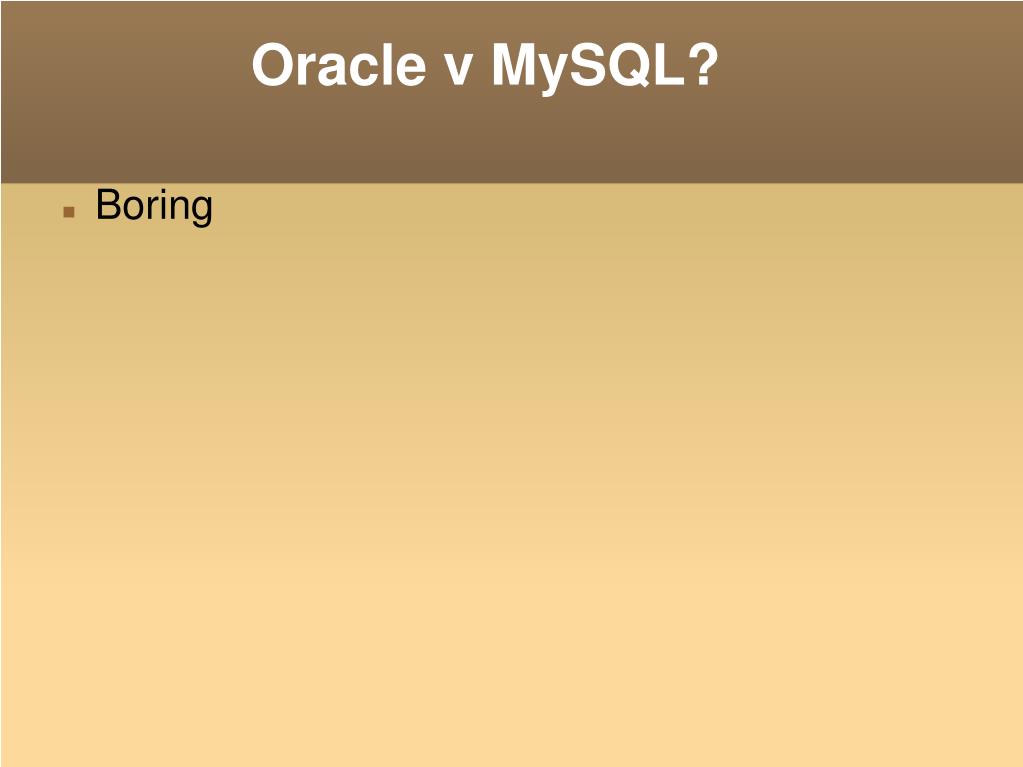Screen dimensions: 1023x767
Task: Click the capital 'B' of Boring
Action: [108, 204]
